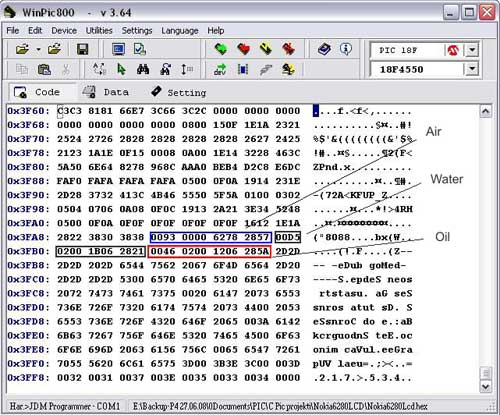Click the document with checkmark icon
Screen dimensions: 500x415
pos(140,49)
